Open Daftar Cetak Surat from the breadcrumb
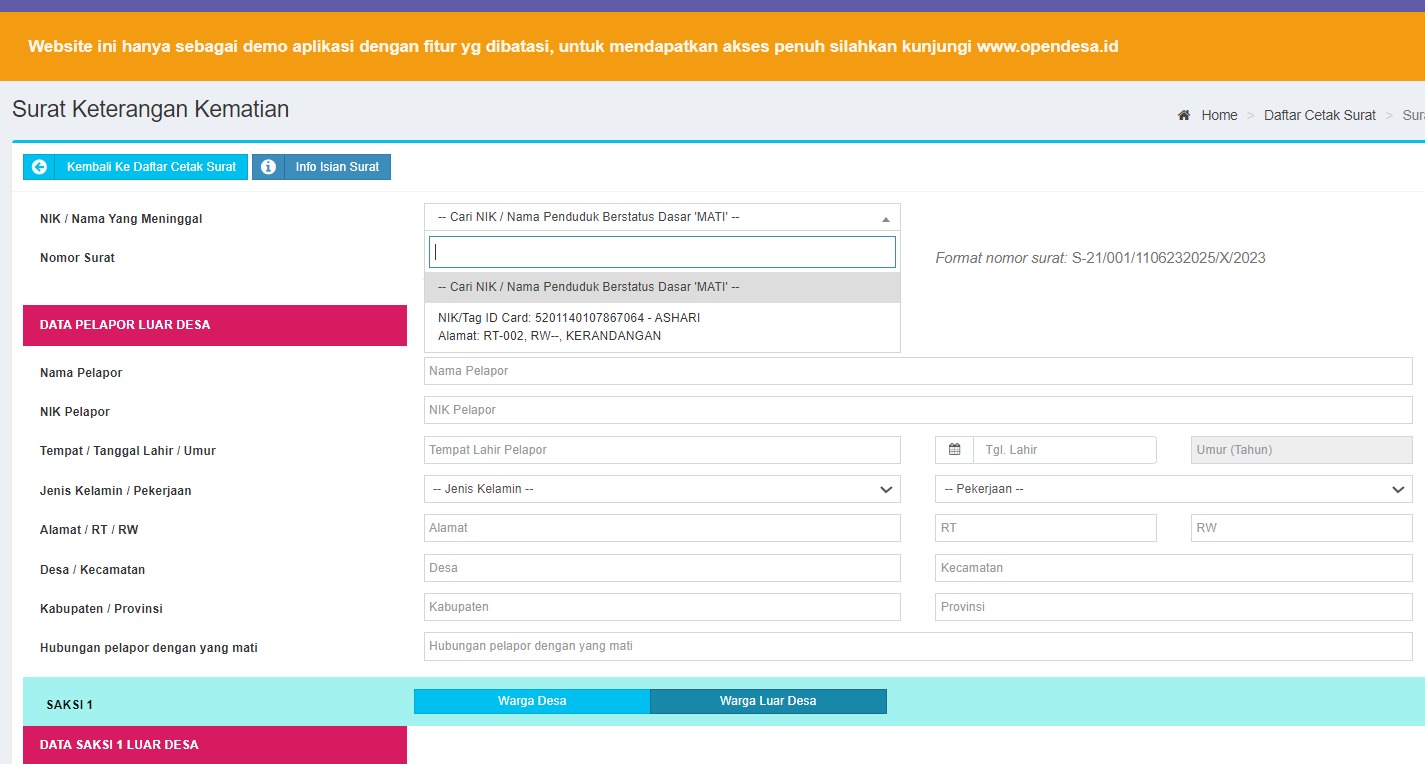The height and width of the screenshot is (764, 1425). pyautogui.click(x=1320, y=115)
